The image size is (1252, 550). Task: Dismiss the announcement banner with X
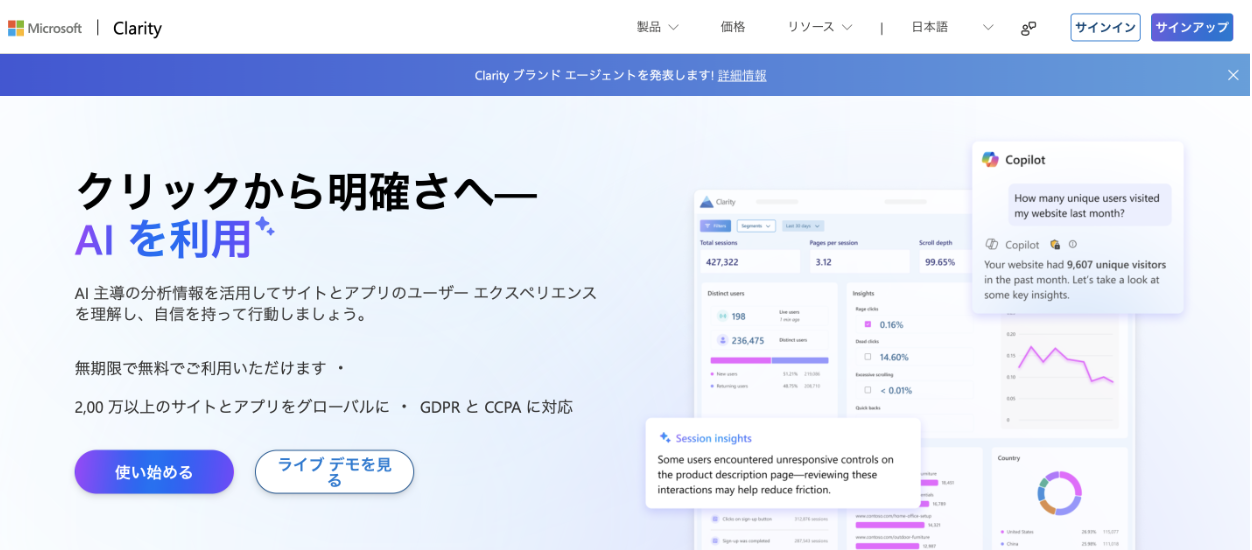coord(1233,75)
